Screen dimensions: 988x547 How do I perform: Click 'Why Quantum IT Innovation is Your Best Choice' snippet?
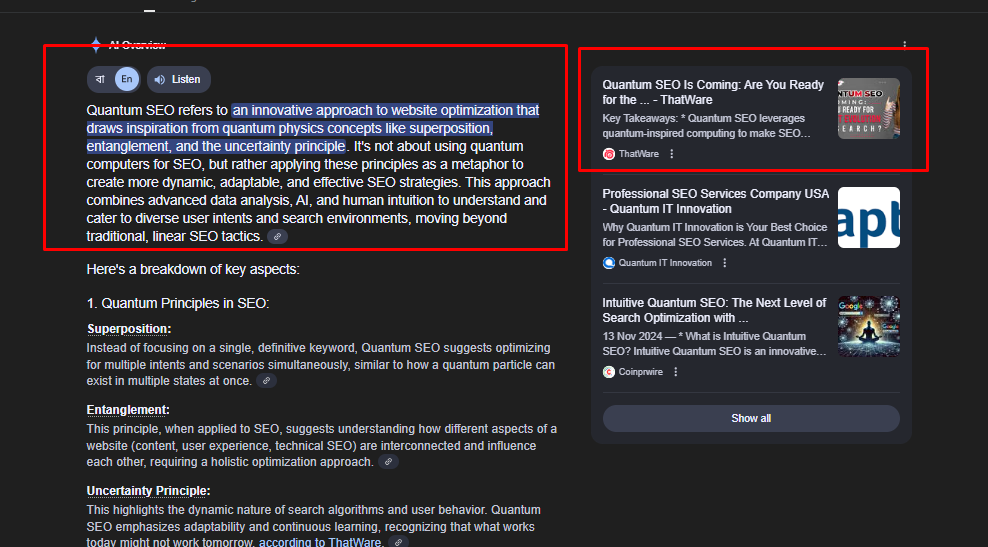[x=715, y=235]
